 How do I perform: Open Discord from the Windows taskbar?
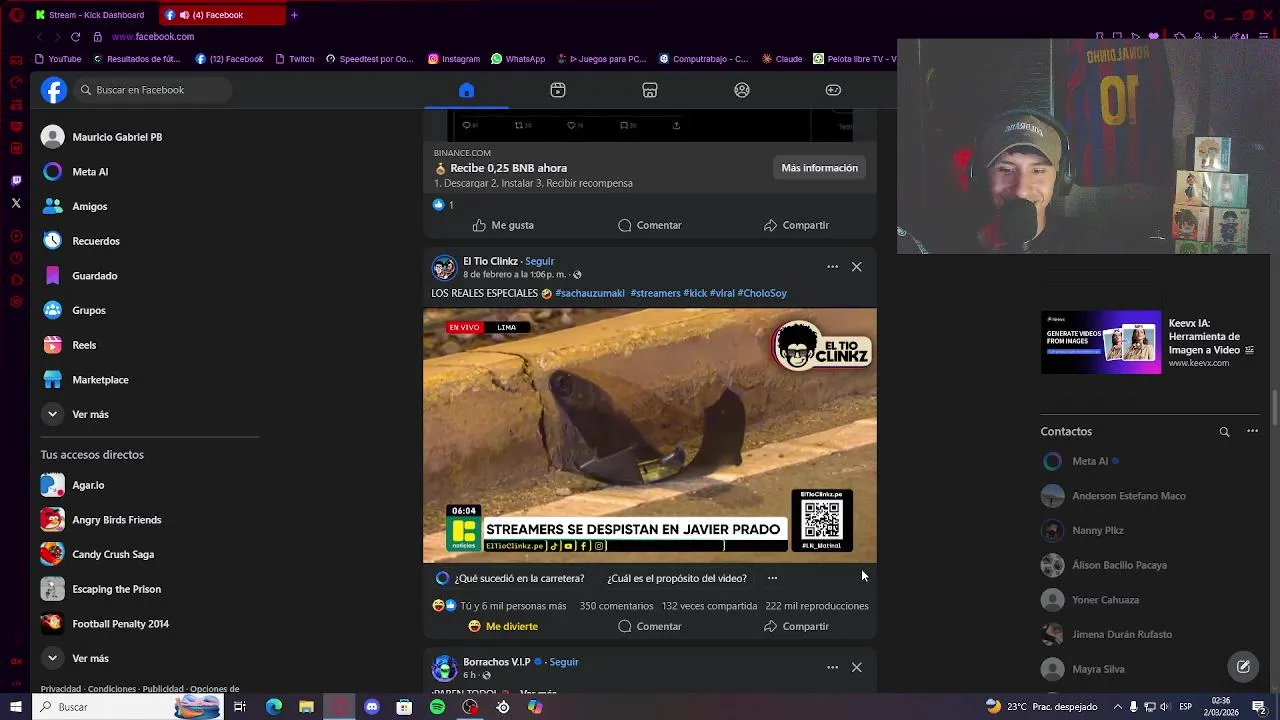click(372, 707)
